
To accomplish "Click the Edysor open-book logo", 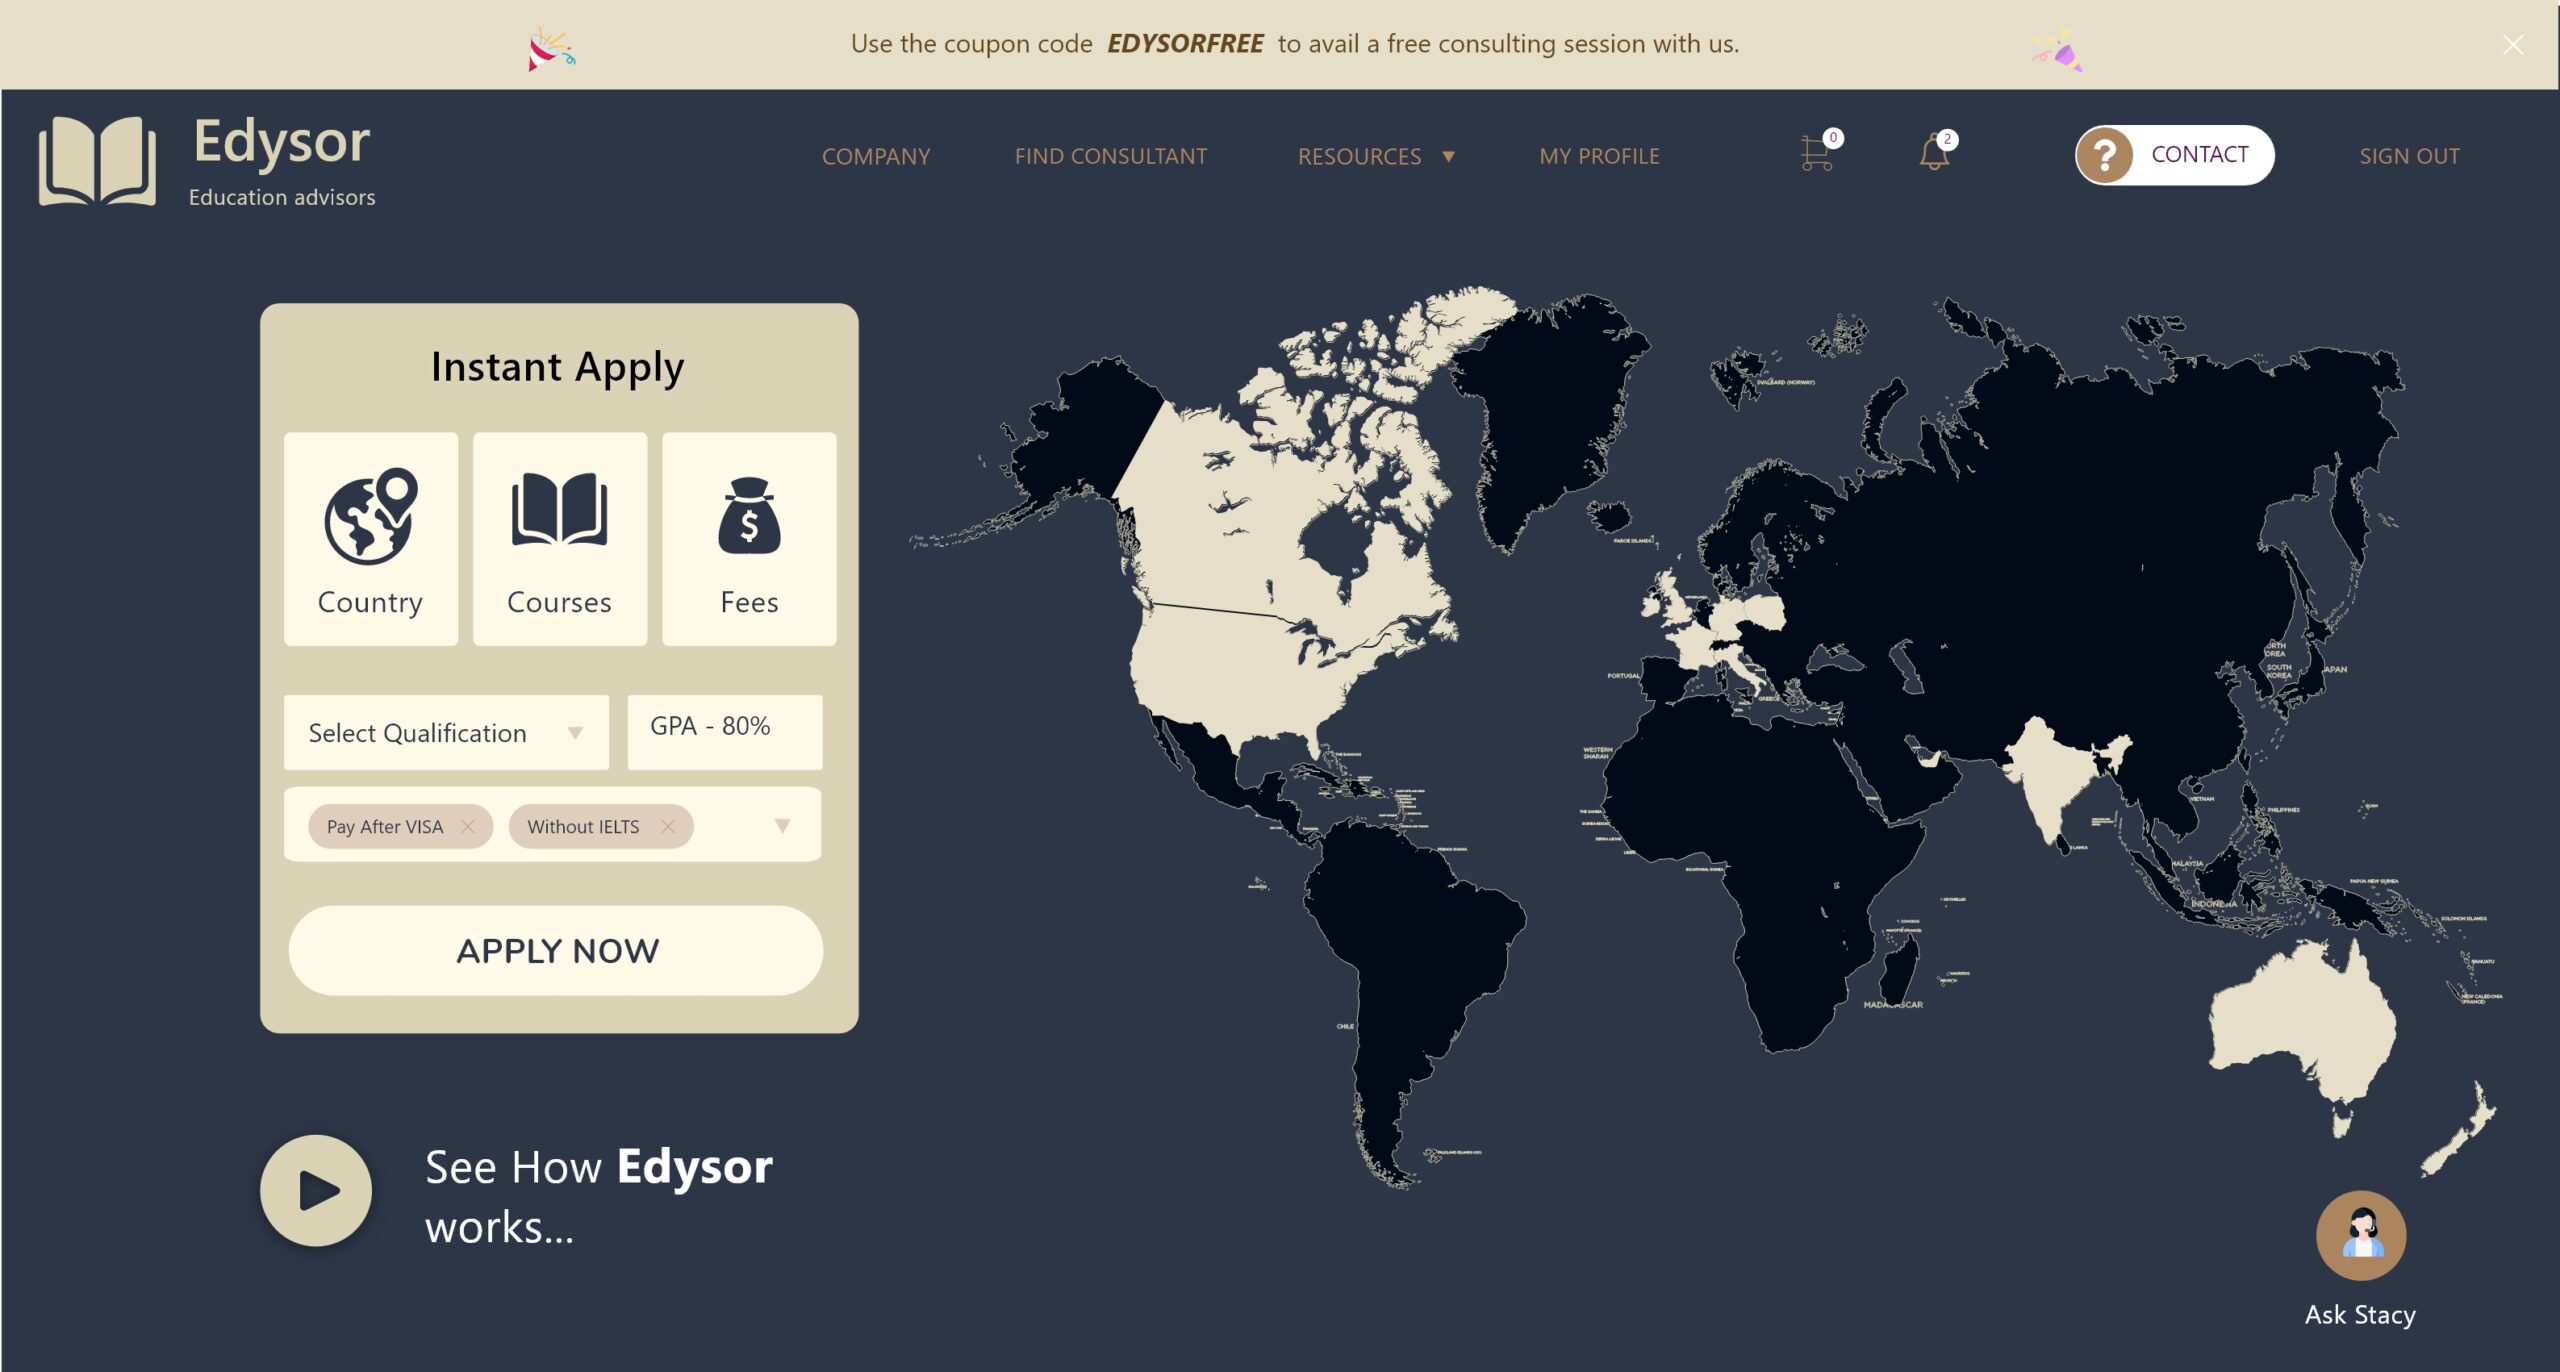I will [97, 160].
